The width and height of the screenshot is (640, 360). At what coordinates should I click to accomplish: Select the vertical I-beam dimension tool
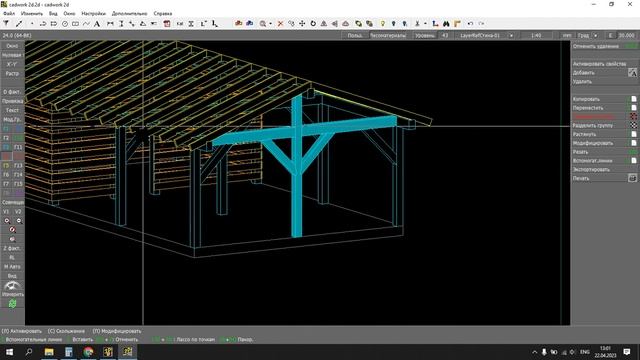pos(121,24)
